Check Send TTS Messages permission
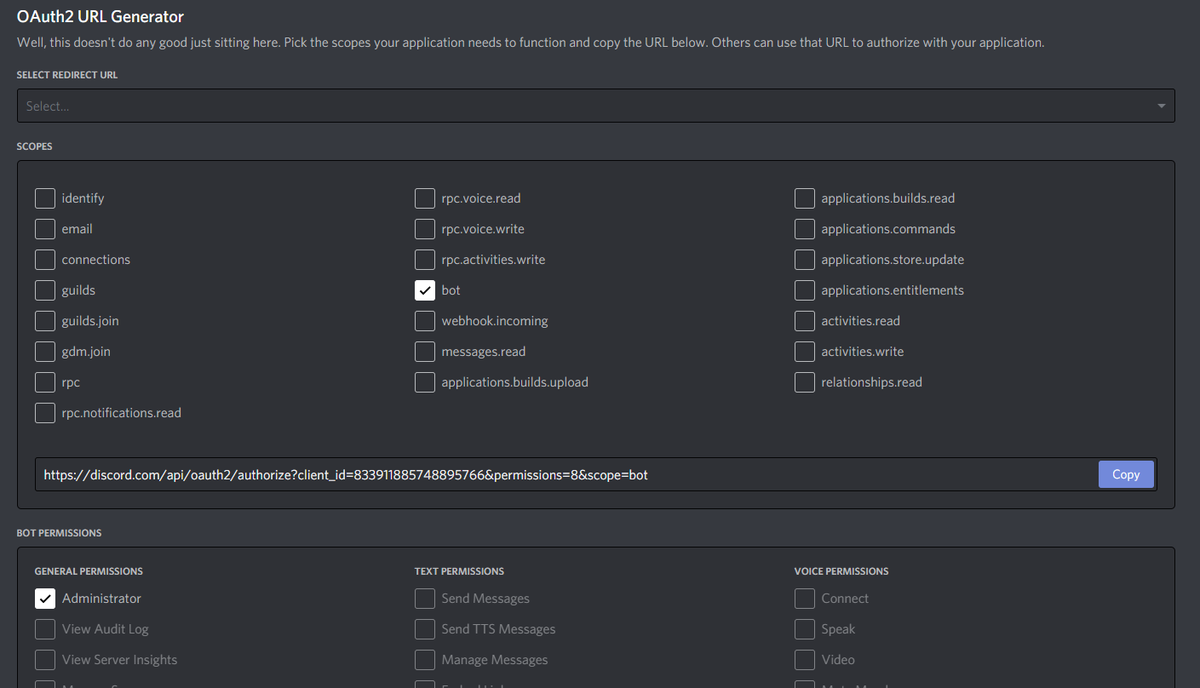1200x688 pixels. point(425,629)
